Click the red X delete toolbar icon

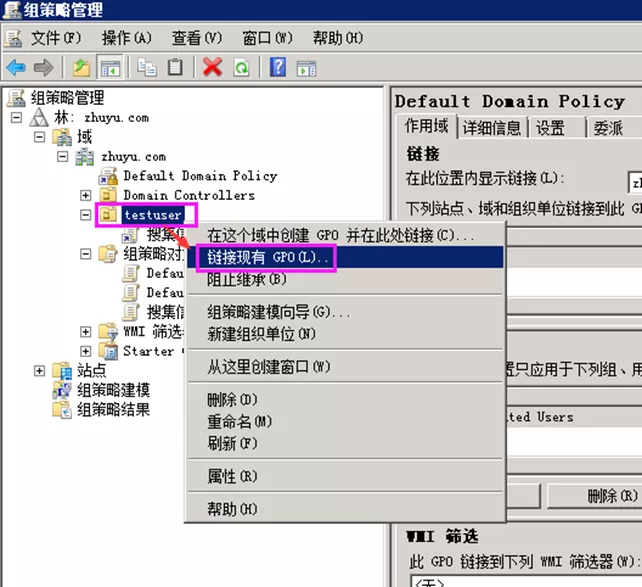212,67
